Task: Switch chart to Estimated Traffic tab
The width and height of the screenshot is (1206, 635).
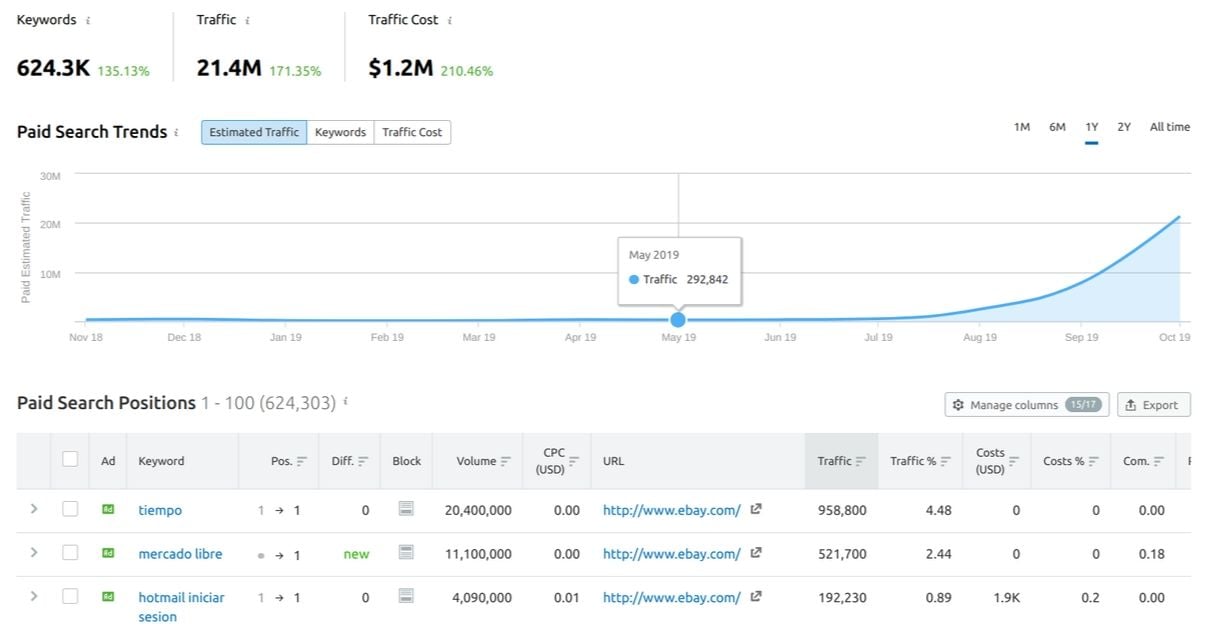Action: pyautogui.click(x=254, y=132)
